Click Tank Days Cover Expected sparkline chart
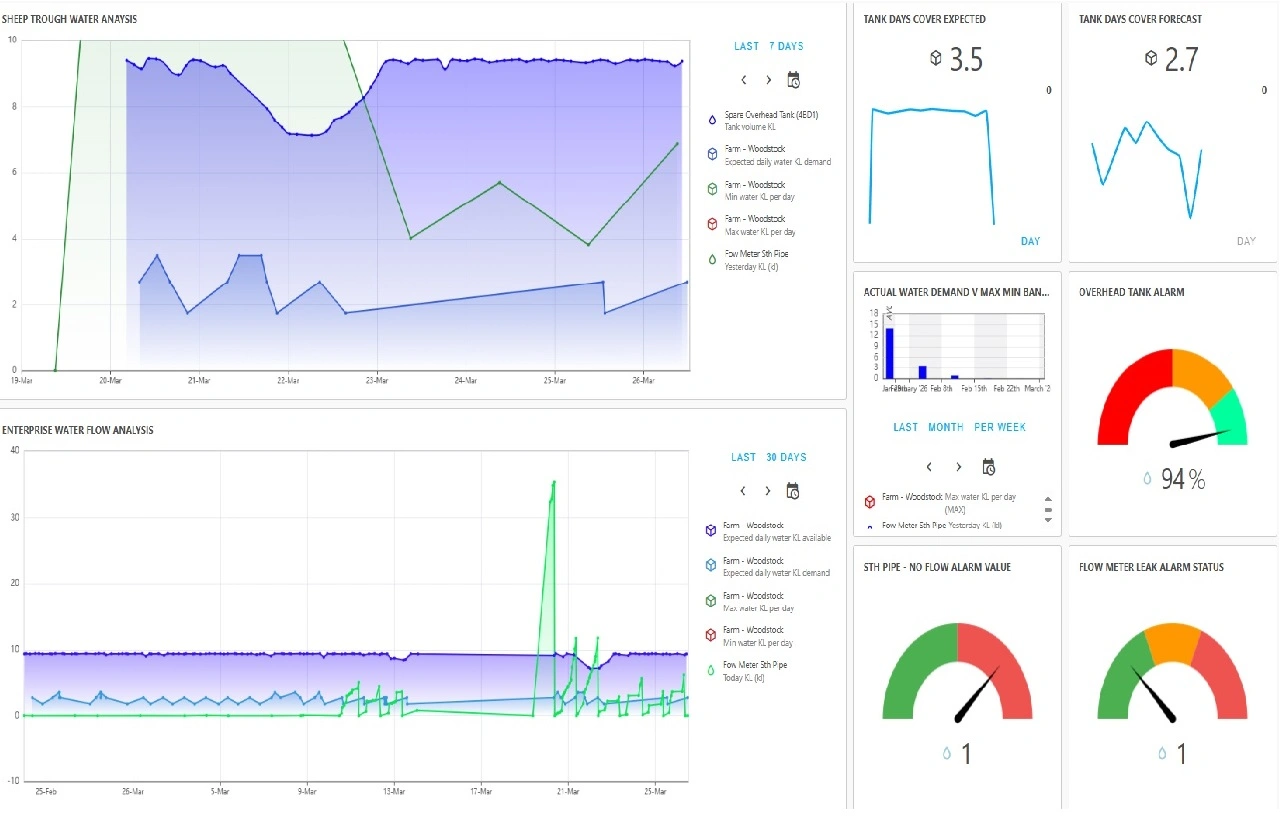 click(932, 165)
